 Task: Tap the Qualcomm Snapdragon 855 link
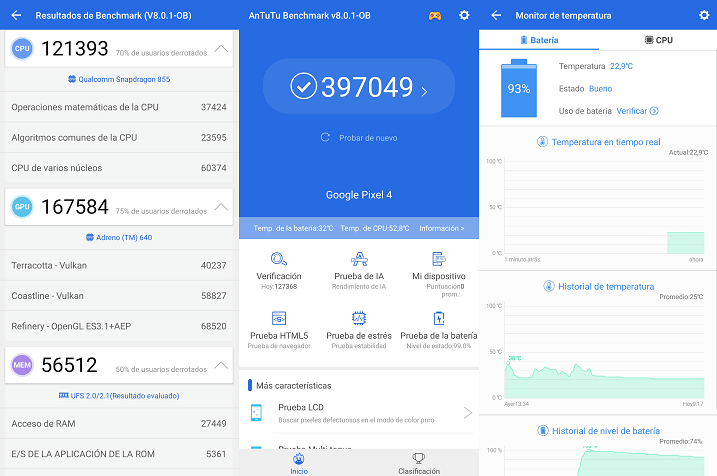[119, 79]
